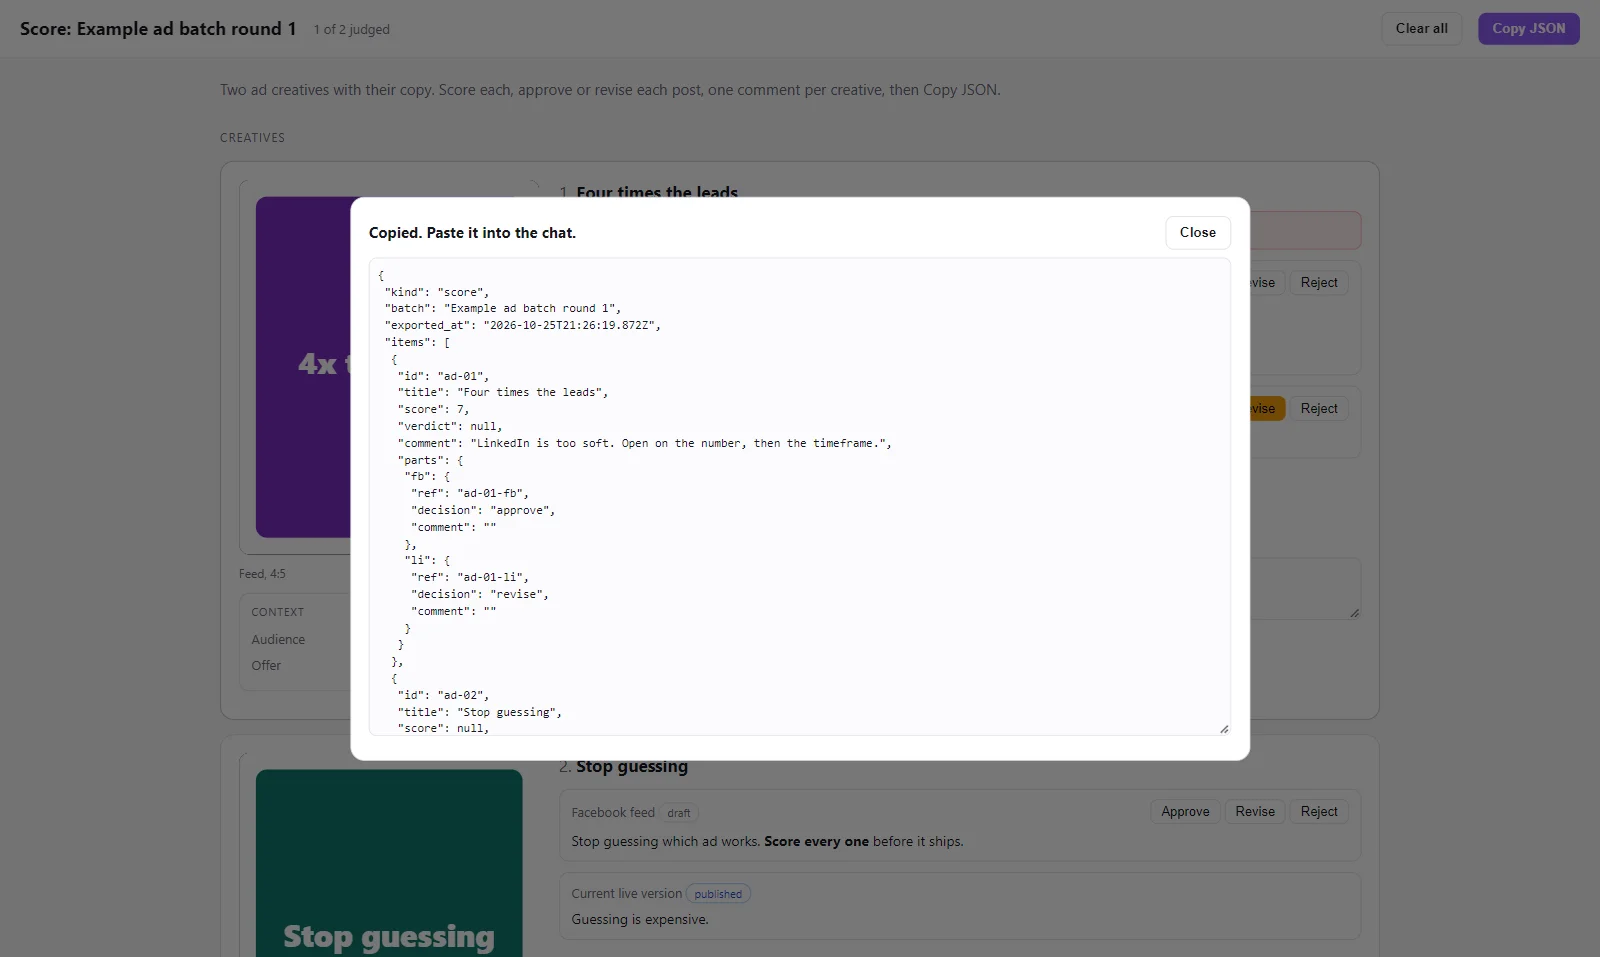Select the "decision": "approve" line in JSON
The height and width of the screenshot is (957, 1600).
click(483, 510)
